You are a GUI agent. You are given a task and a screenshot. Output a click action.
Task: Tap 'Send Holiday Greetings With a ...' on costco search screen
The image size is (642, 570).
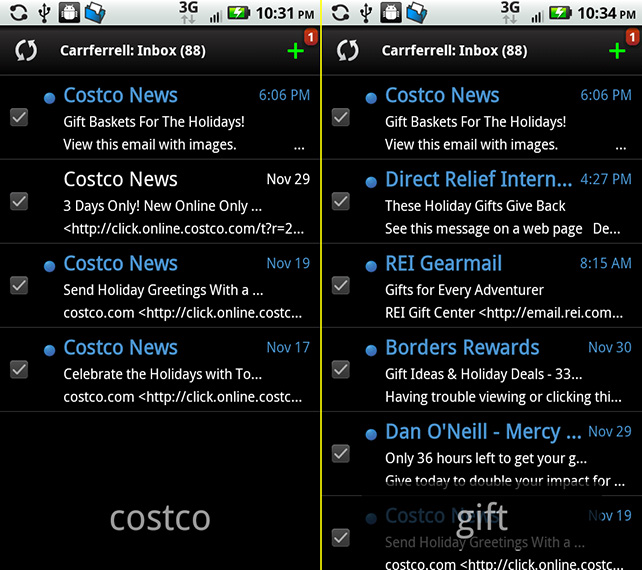tap(163, 290)
